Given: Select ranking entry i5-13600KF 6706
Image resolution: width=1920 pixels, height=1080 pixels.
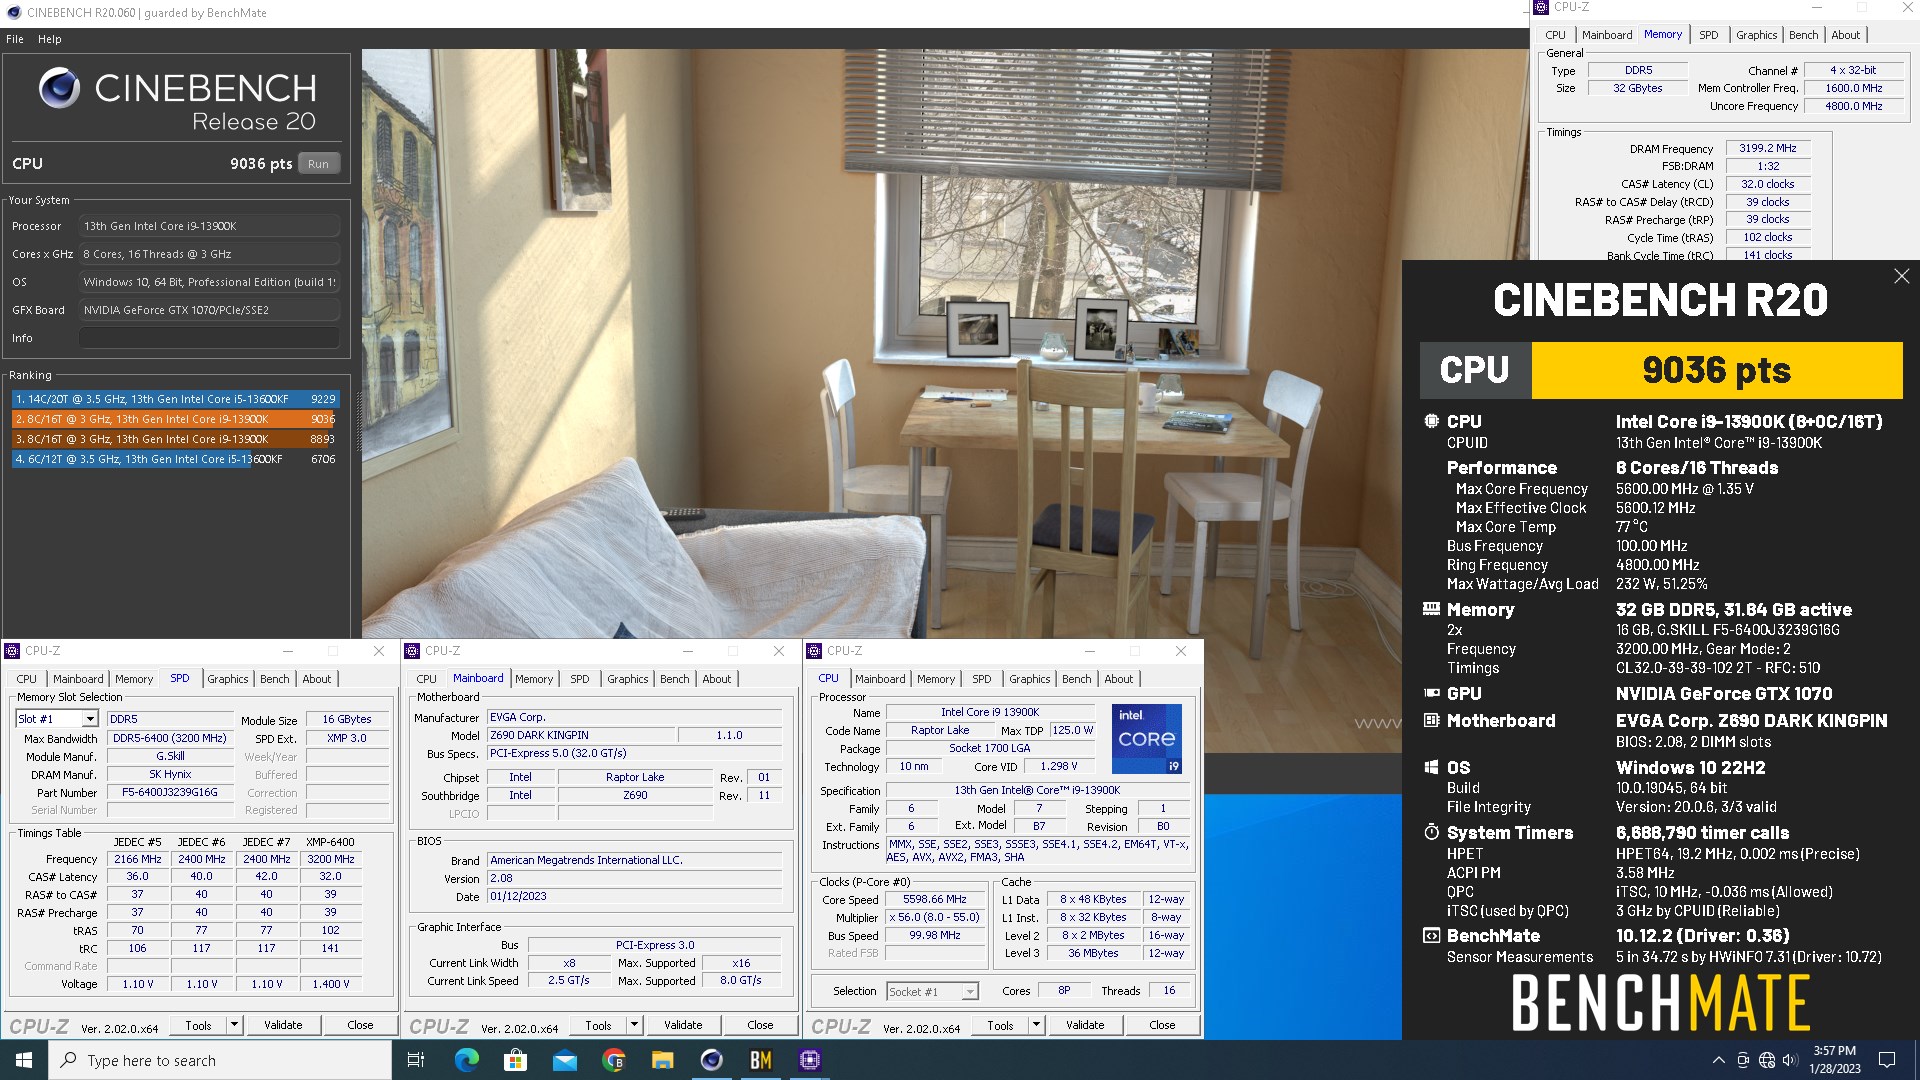Looking at the screenshot, I should tap(175, 459).
